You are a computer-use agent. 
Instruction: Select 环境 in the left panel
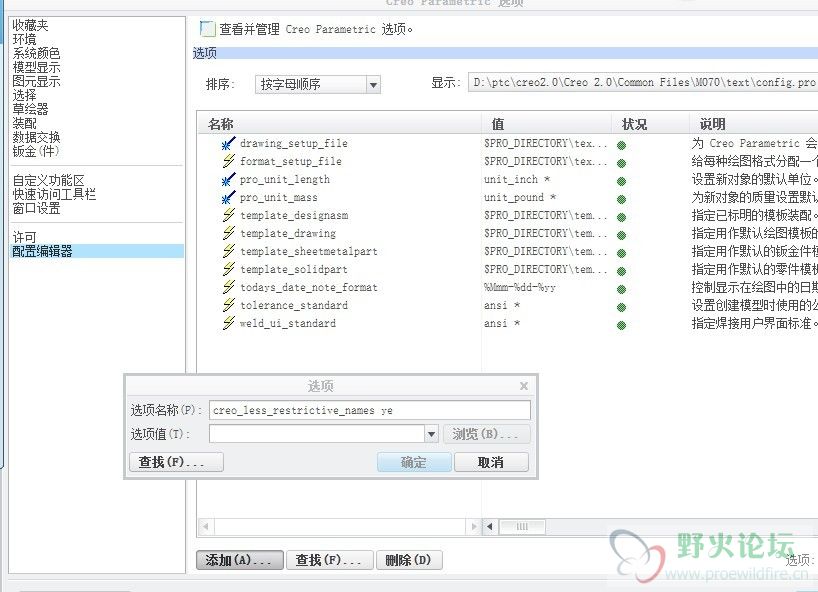point(25,39)
